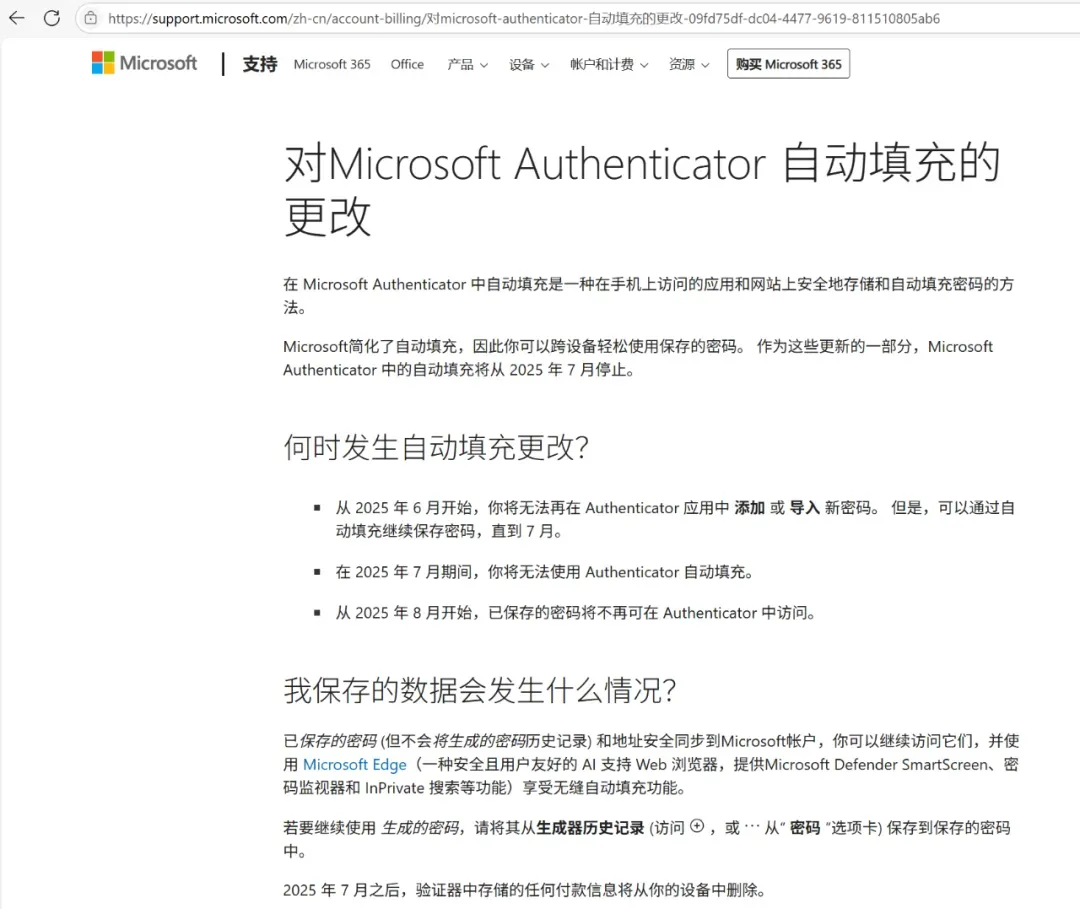Go to 支持 home link
Image resolution: width=1080 pixels, height=909 pixels.
click(x=260, y=64)
